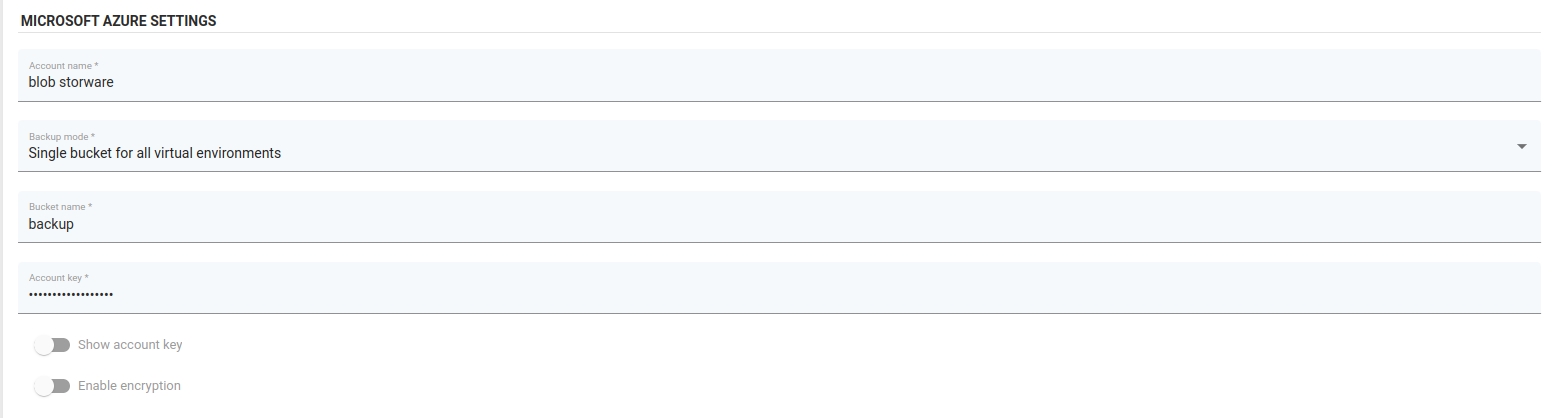Click the "Enable encryption" label text
Image resolution: width=1553 pixels, height=418 pixels.
click(129, 386)
